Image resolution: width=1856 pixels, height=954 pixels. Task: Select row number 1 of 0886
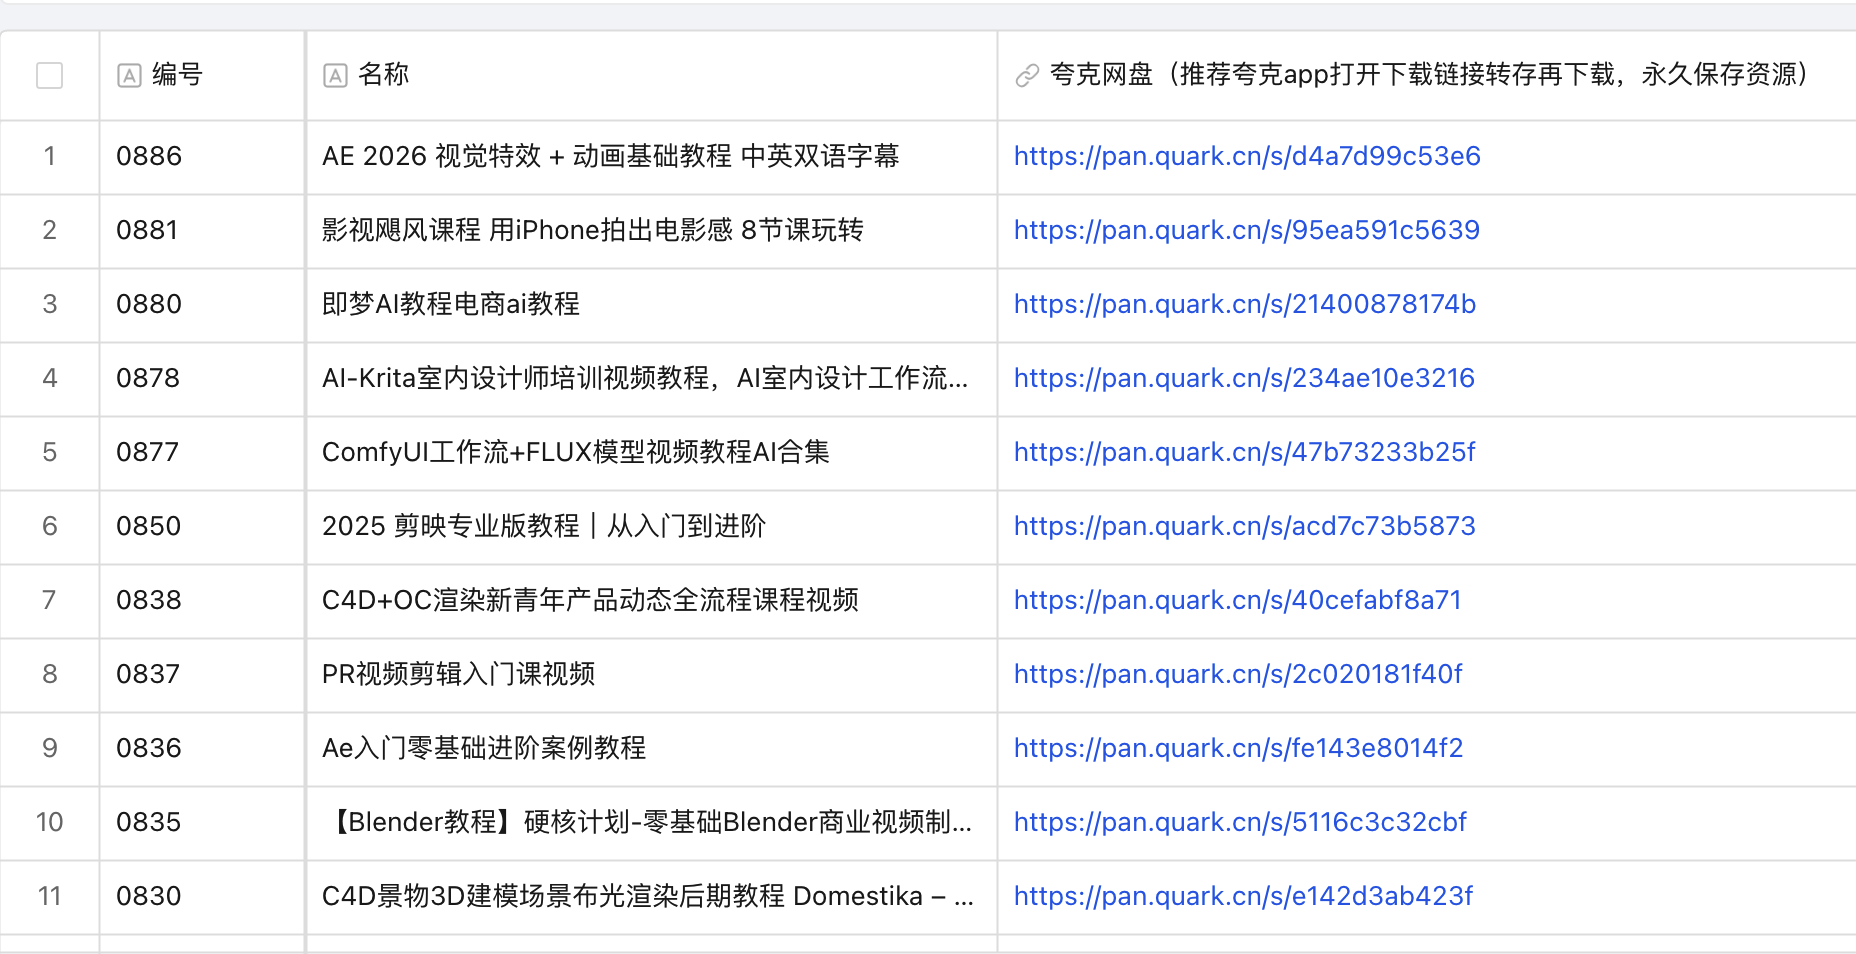point(49,156)
